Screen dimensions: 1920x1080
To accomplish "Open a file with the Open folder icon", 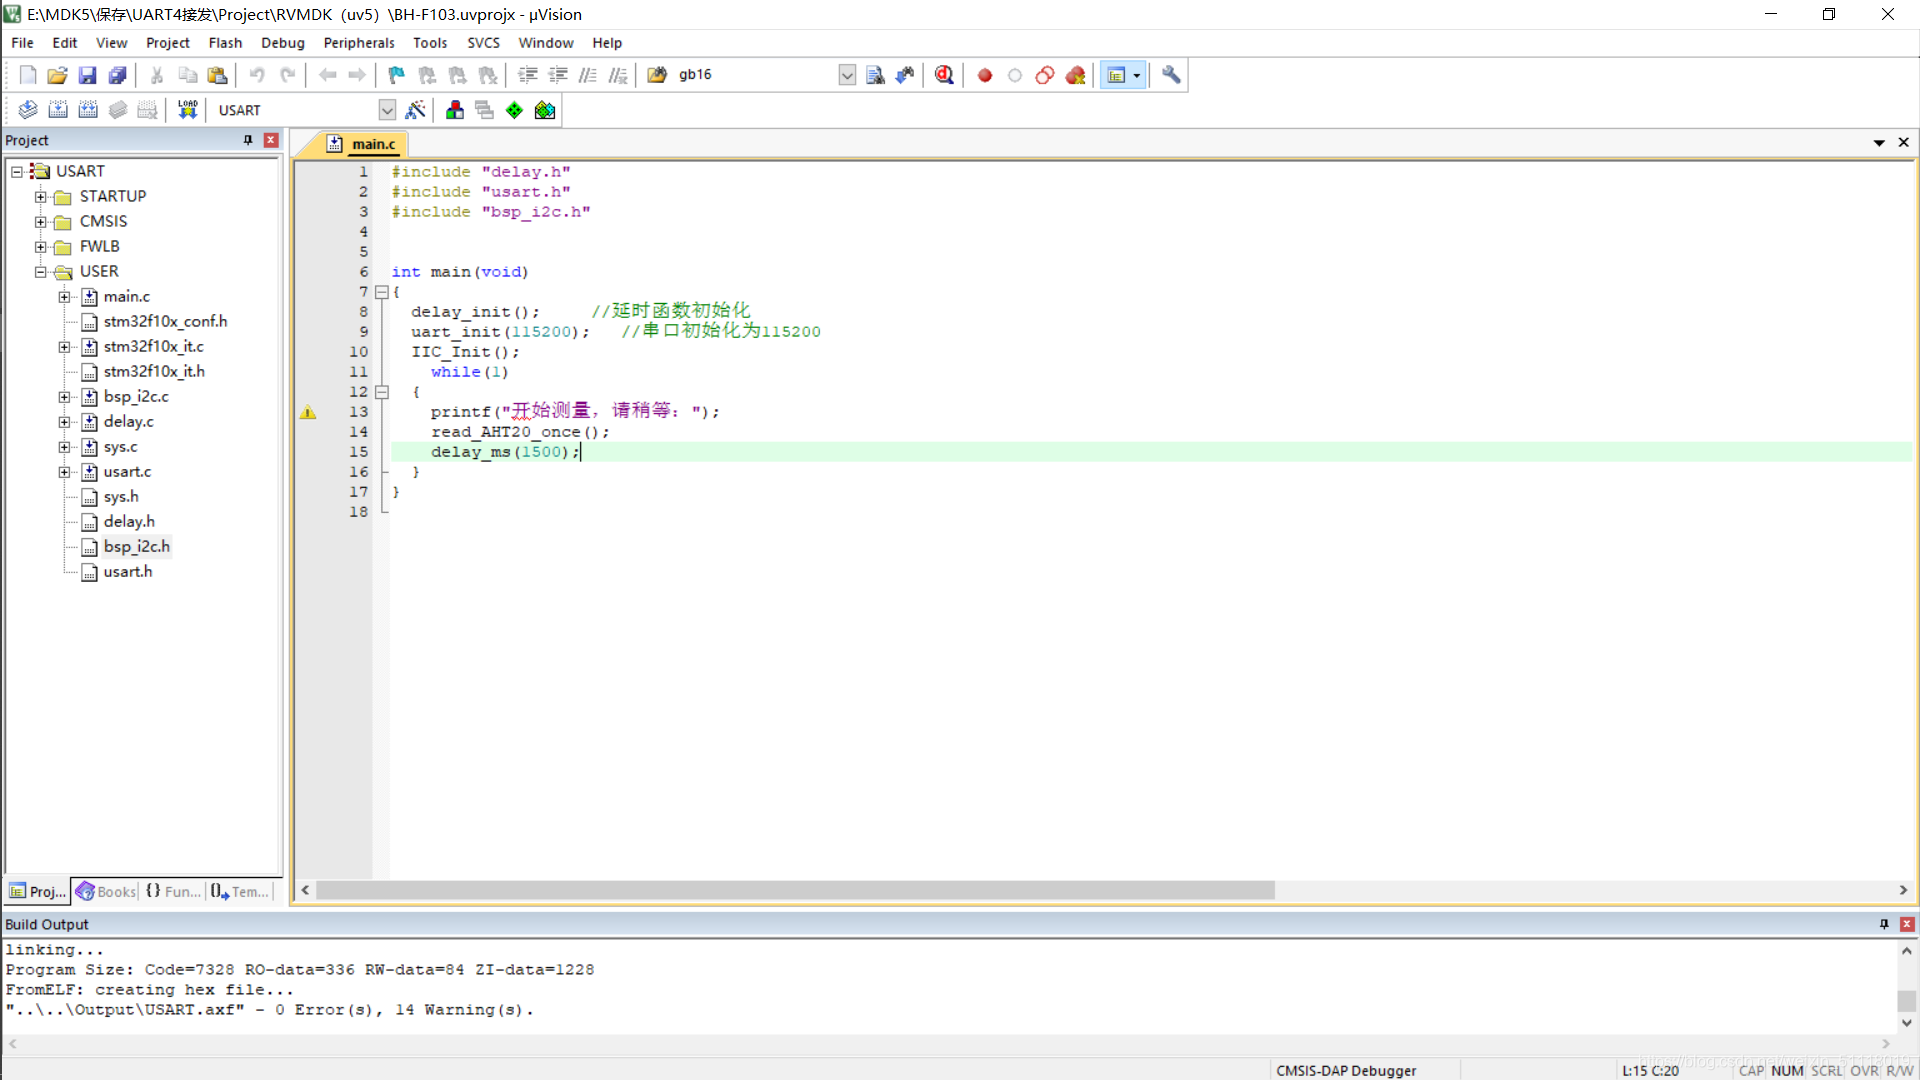I will 58,75.
